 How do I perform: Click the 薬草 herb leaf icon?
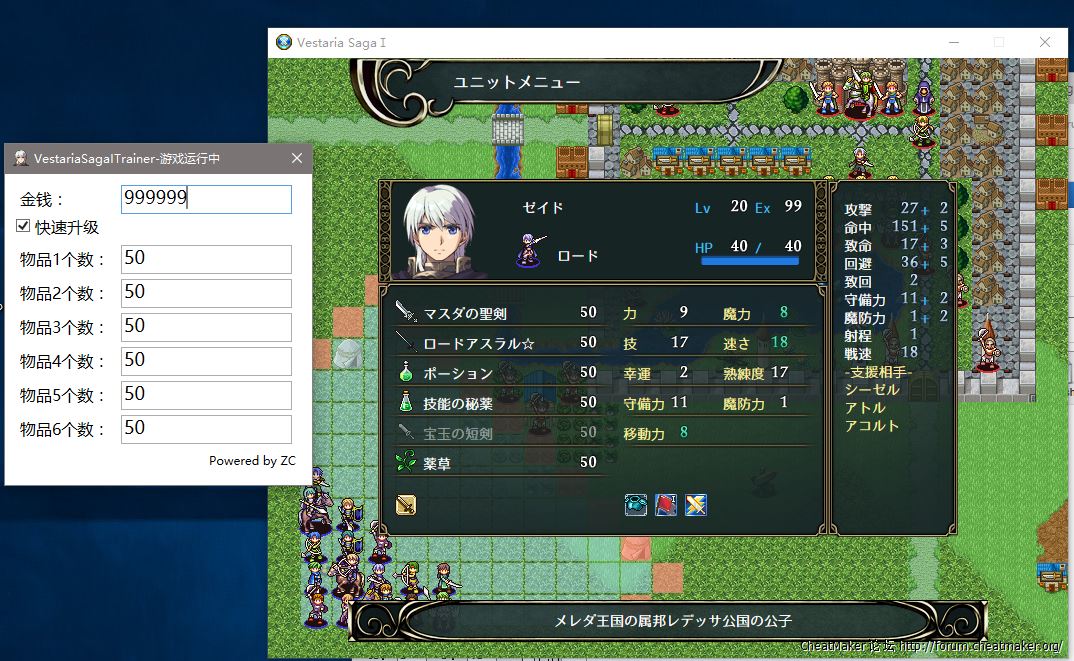405,462
